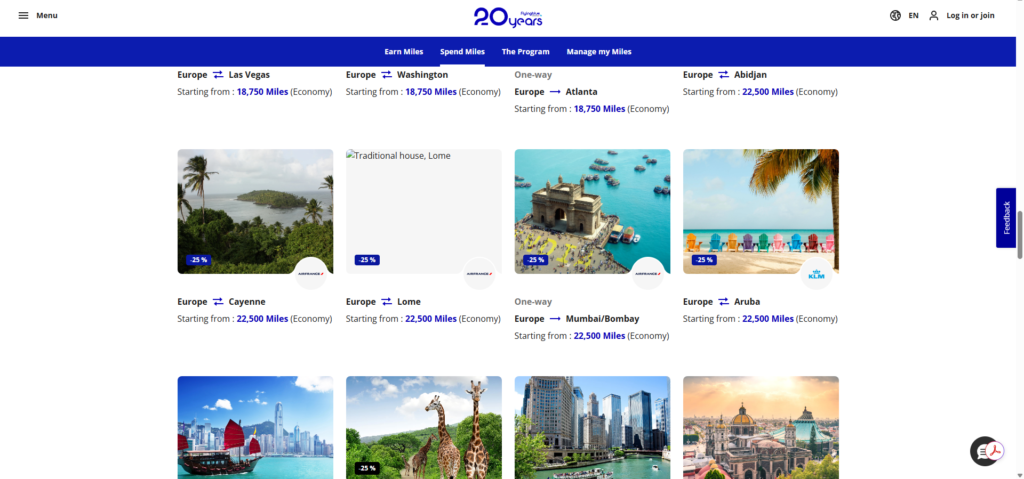Click -25 % badge on Lome card
The image size is (1024, 479).
(367, 260)
